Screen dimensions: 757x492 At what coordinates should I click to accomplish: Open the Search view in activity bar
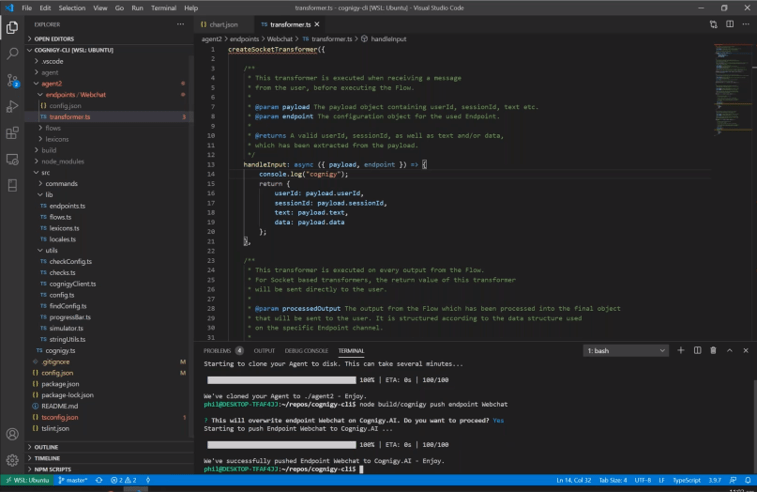click(x=12, y=53)
